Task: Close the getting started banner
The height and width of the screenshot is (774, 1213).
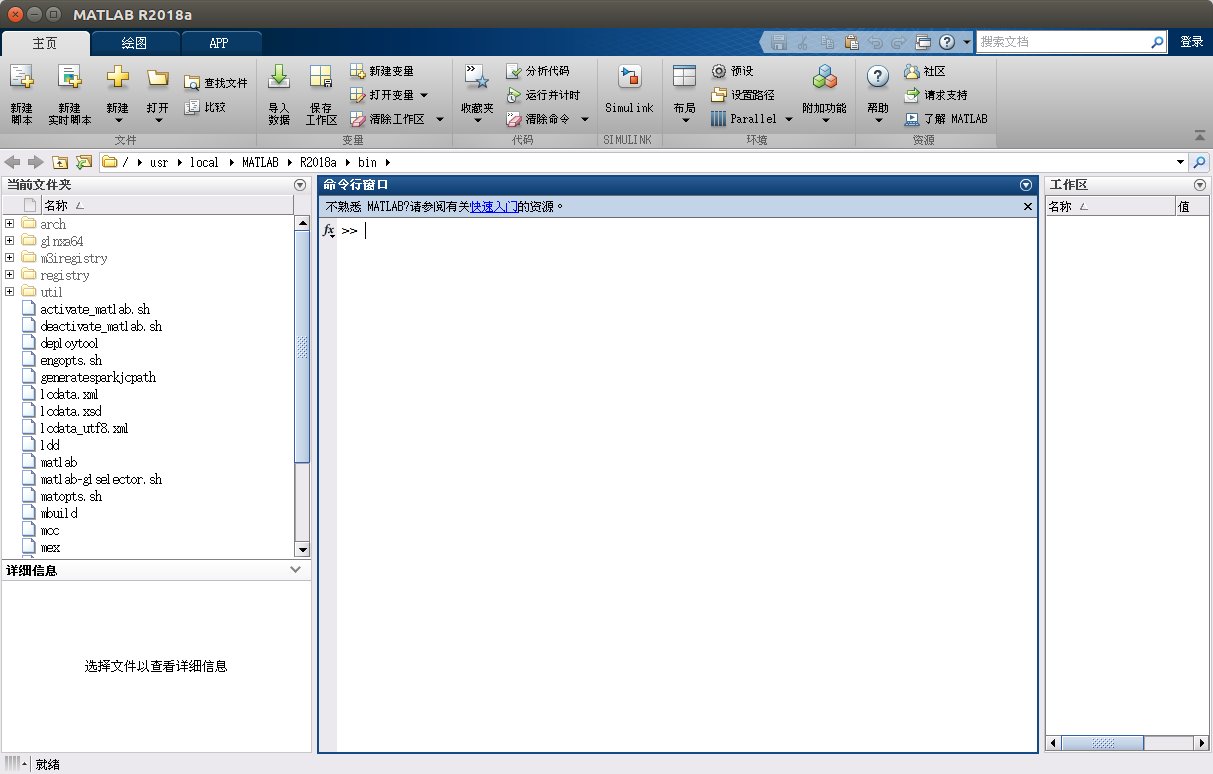Action: [1028, 206]
